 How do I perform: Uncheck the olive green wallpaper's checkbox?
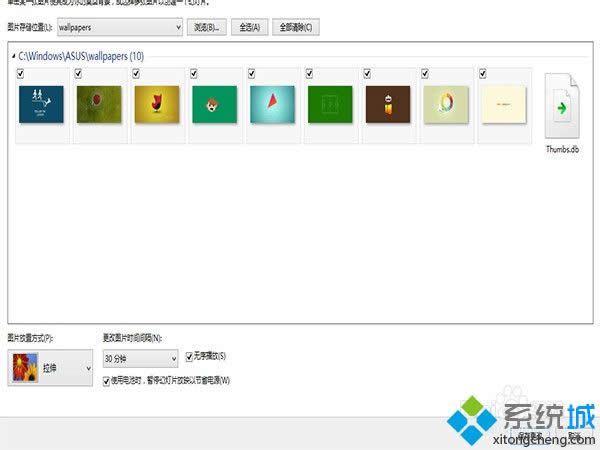tap(79, 73)
